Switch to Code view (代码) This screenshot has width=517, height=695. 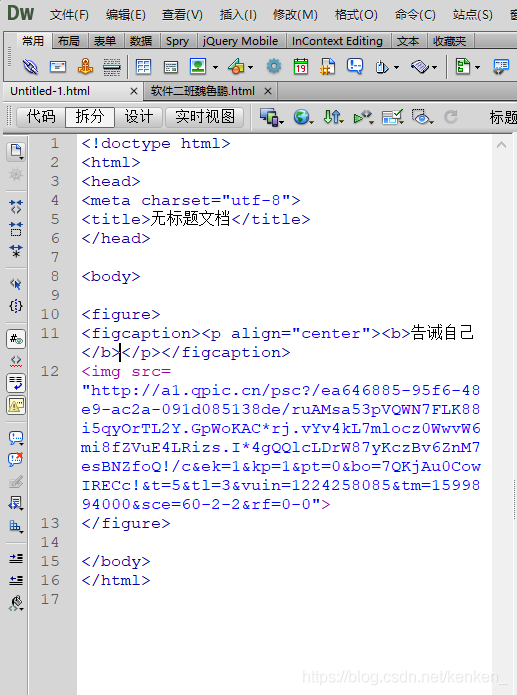(41, 117)
